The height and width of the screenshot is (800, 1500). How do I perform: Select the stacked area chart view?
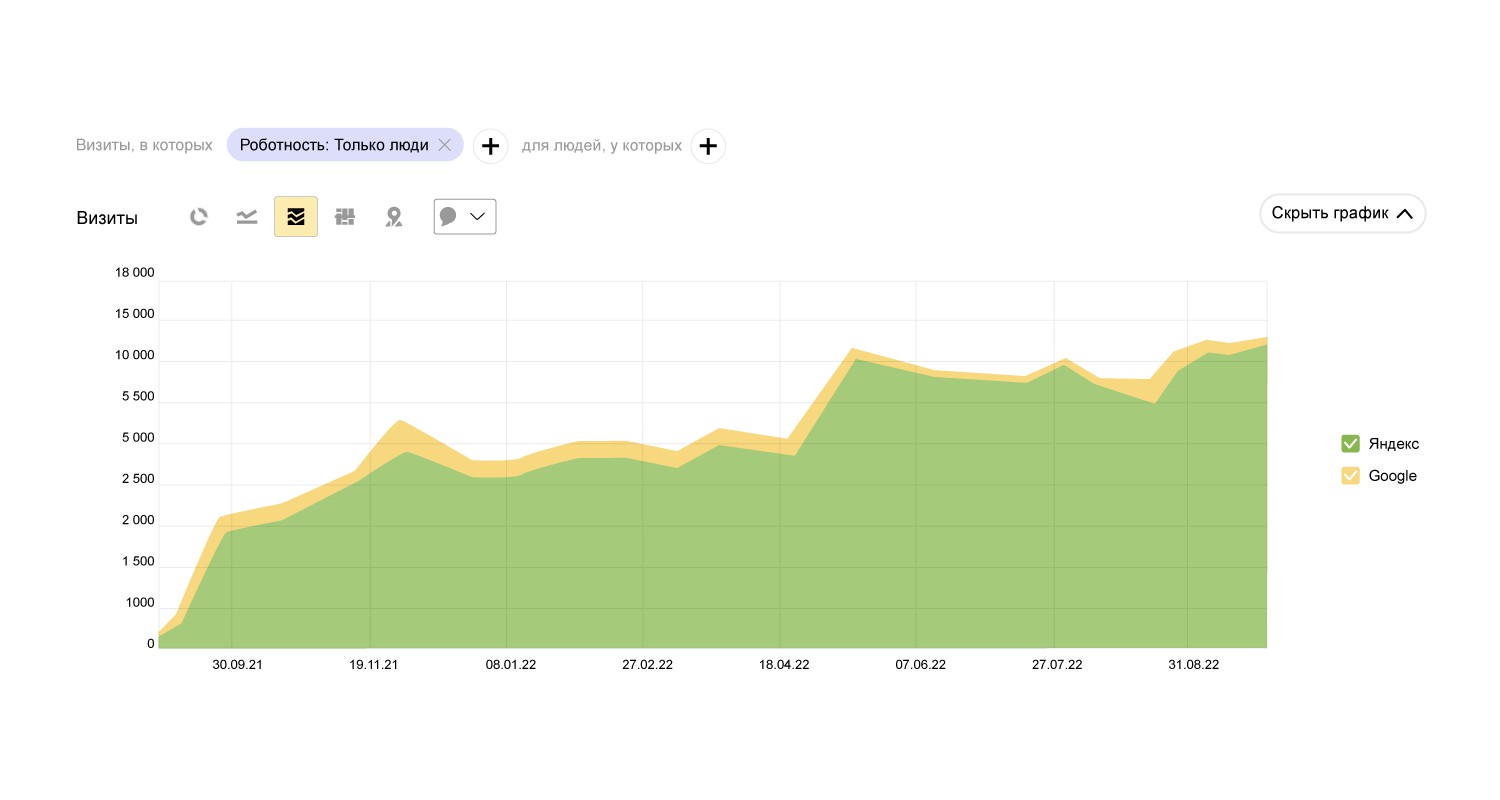tap(296, 217)
